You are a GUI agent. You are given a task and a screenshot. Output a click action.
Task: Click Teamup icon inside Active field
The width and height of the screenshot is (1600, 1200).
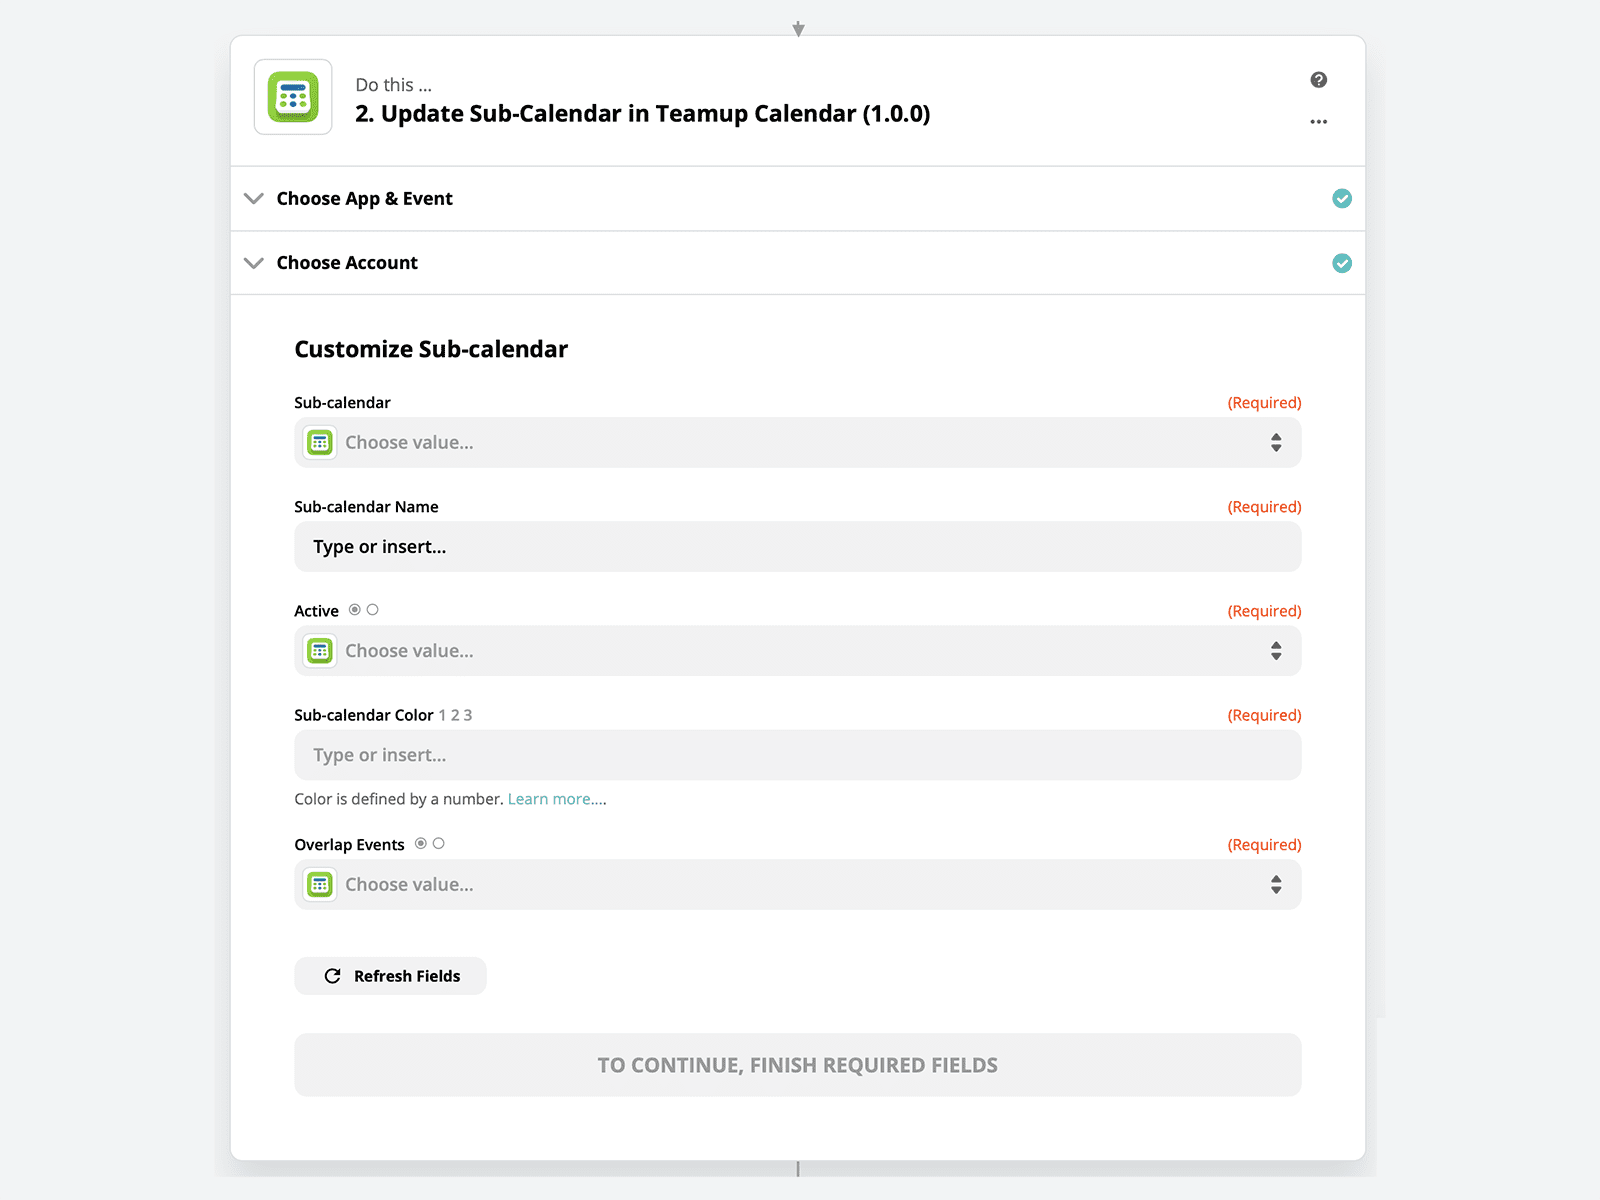tap(320, 651)
